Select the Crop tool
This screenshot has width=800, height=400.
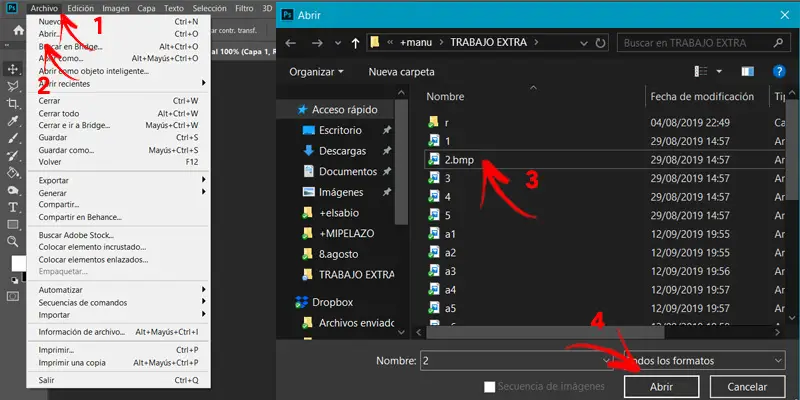[13, 104]
